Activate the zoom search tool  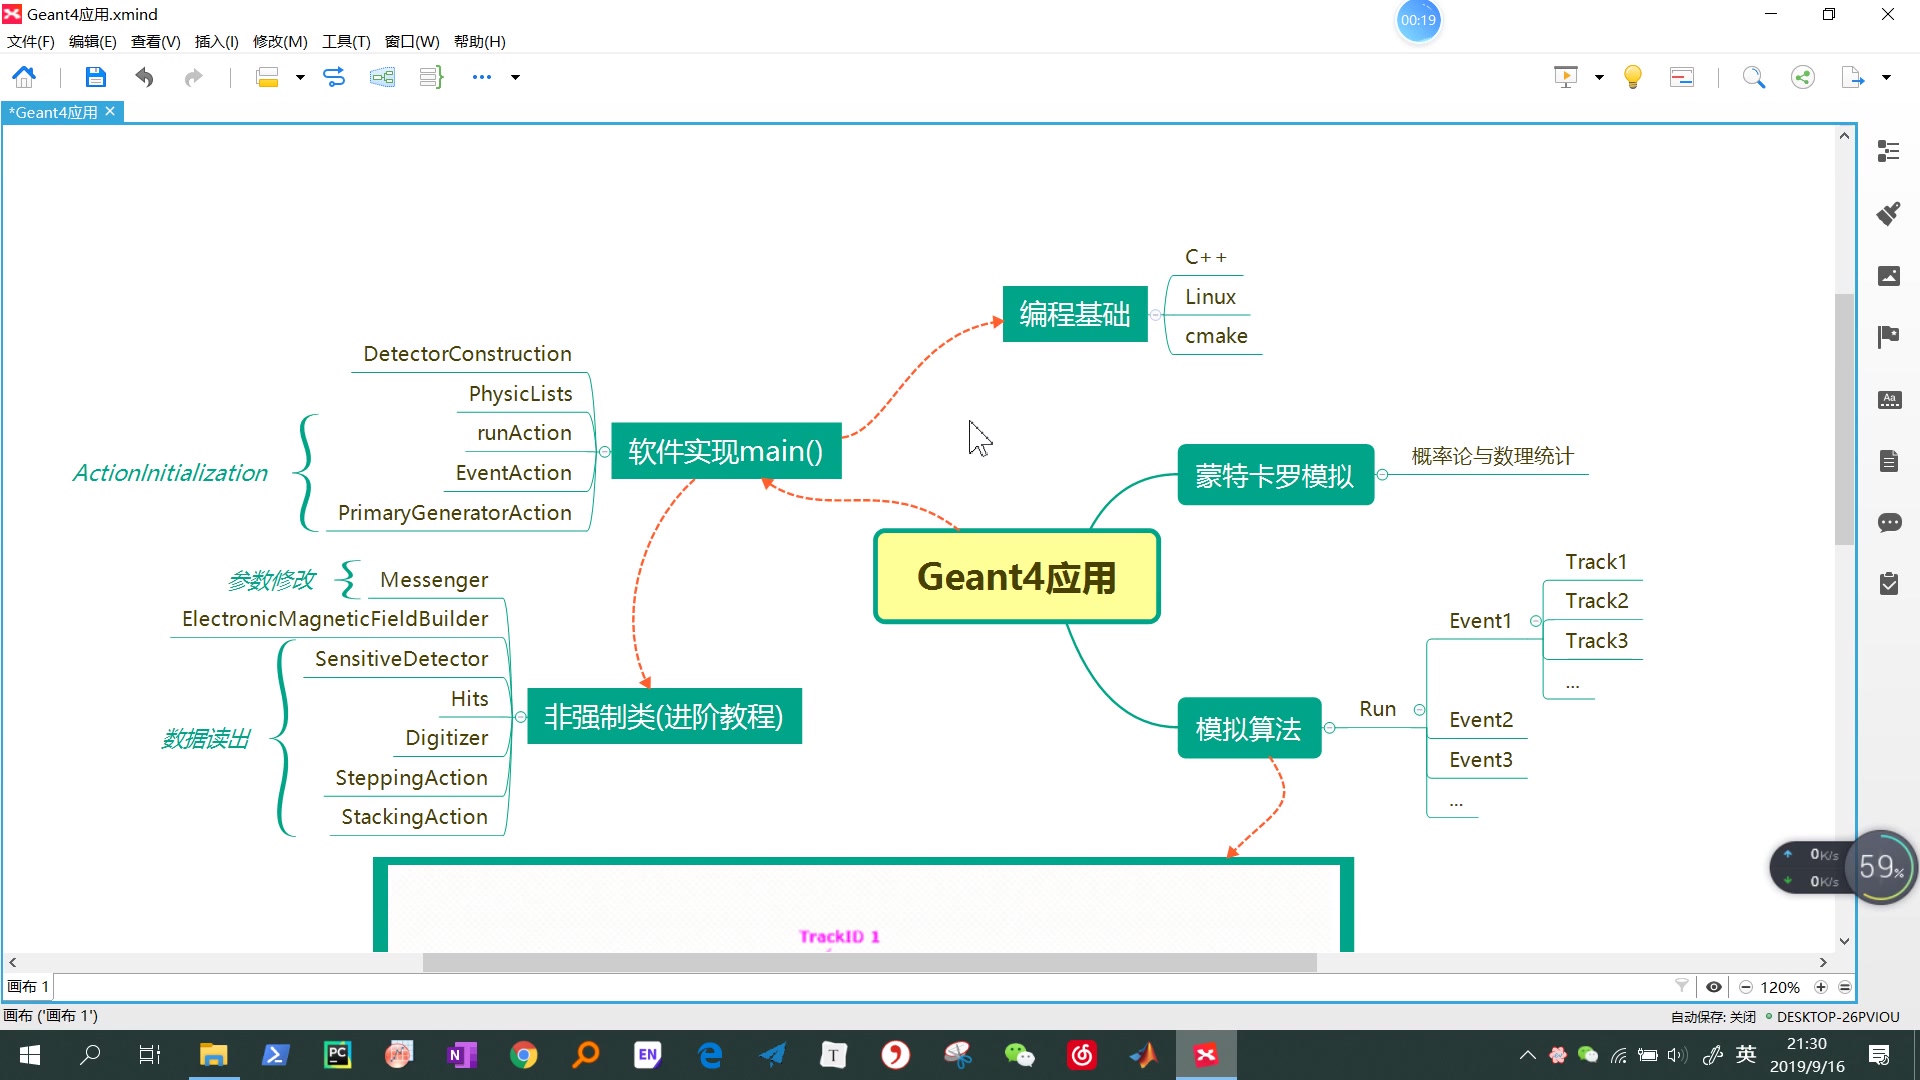1754,76
